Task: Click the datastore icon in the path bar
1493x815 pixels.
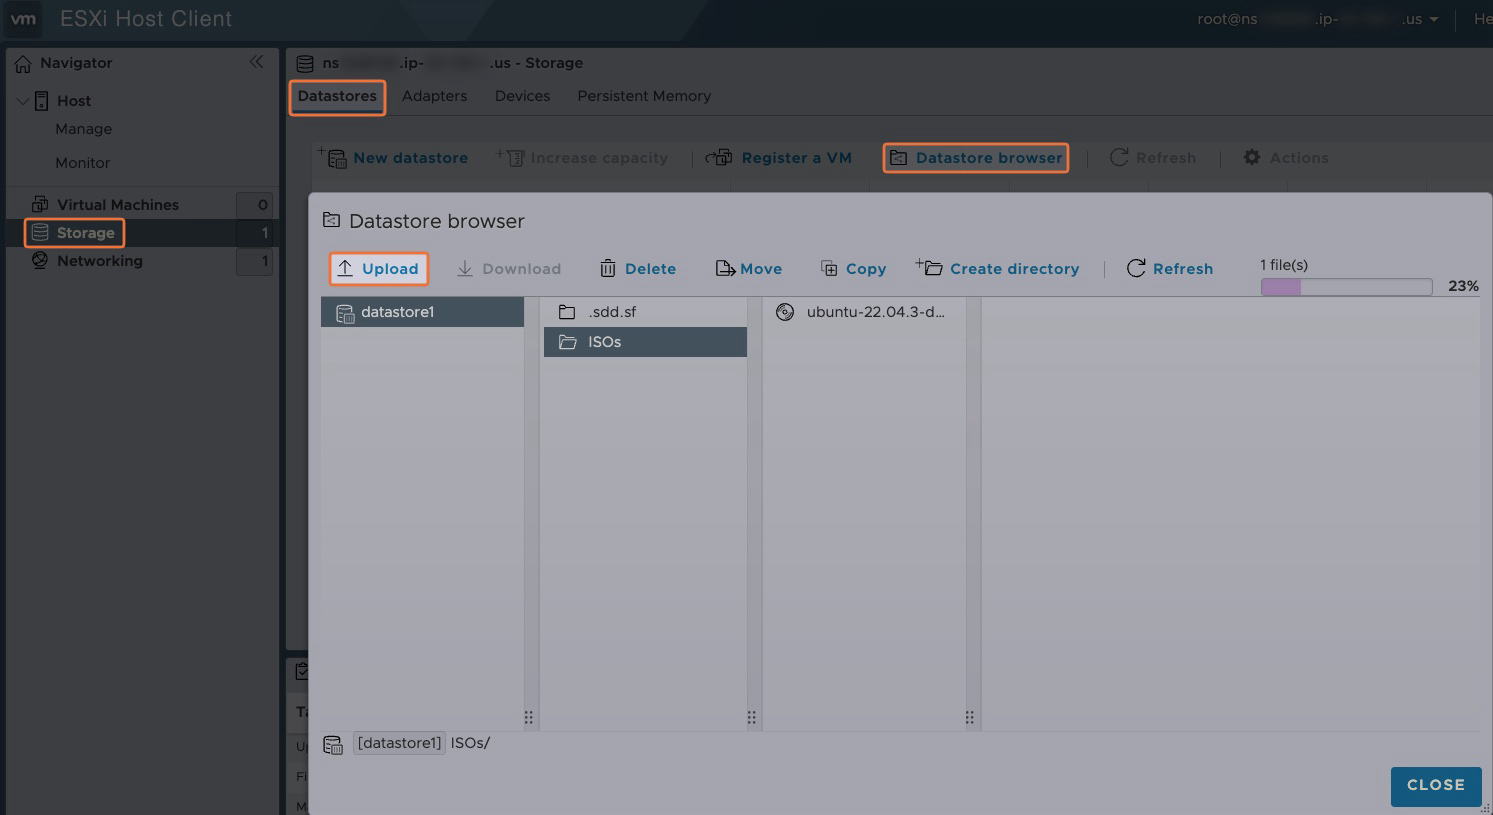Action: click(x=333, y=745)
